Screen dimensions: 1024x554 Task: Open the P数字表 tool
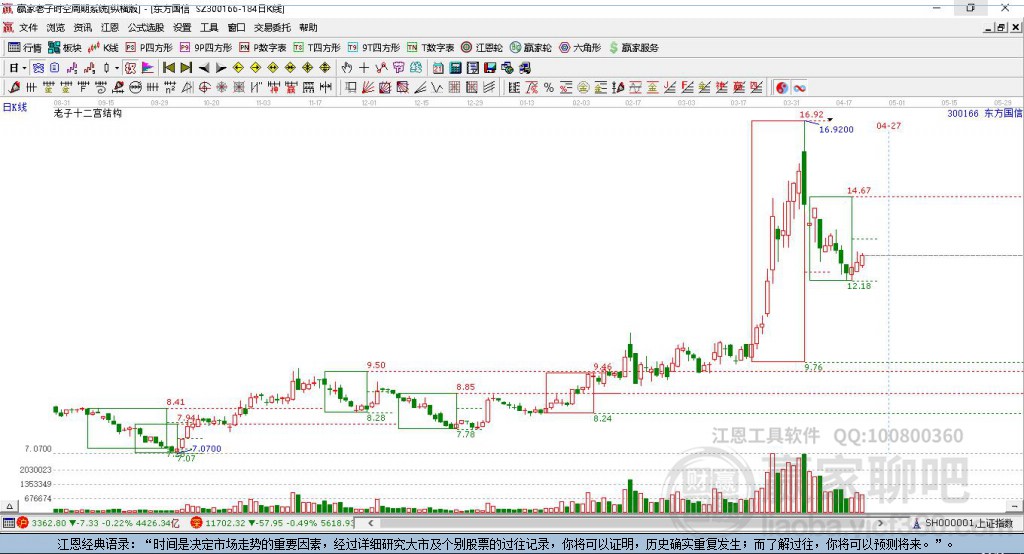pos(263,48)
